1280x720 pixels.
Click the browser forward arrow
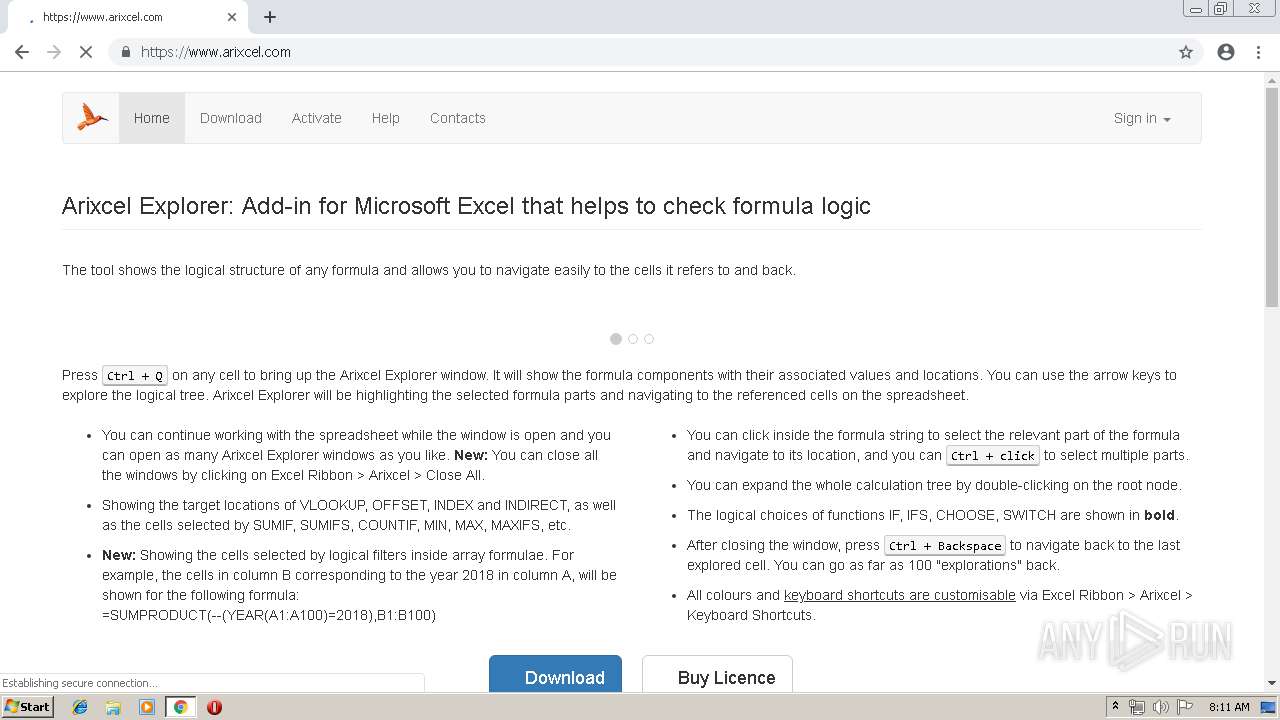point(54,52)
